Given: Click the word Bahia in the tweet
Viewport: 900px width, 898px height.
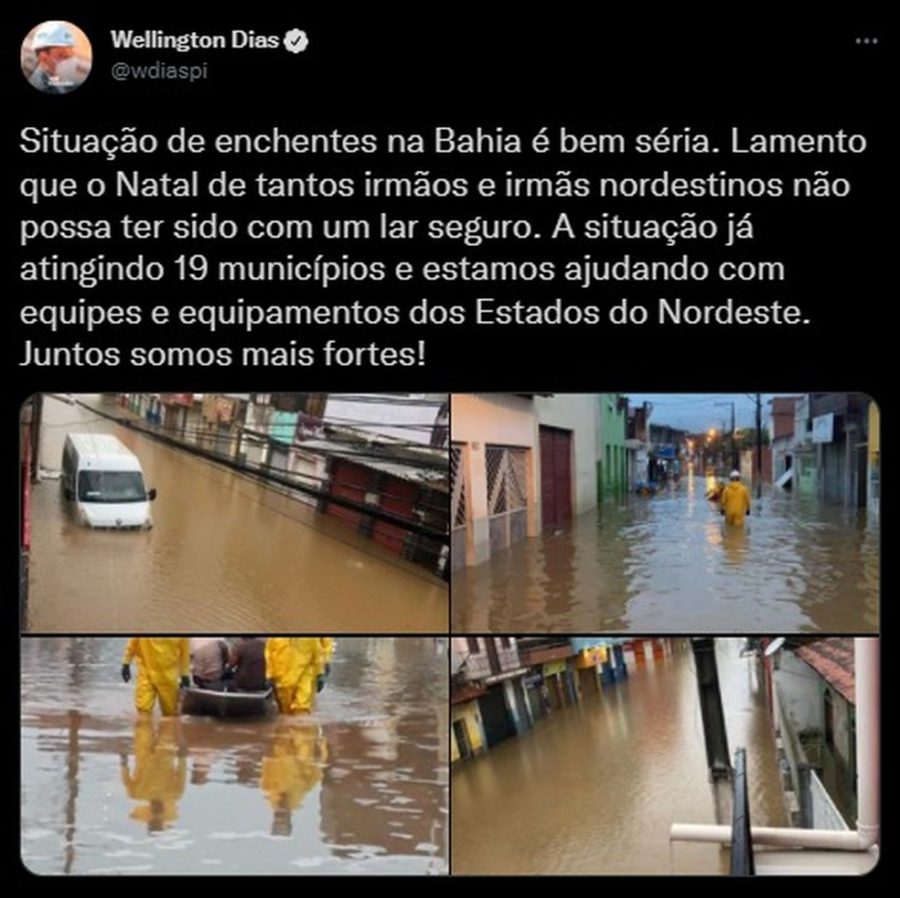Looking at the screenshot, I should tap(477, 142).
